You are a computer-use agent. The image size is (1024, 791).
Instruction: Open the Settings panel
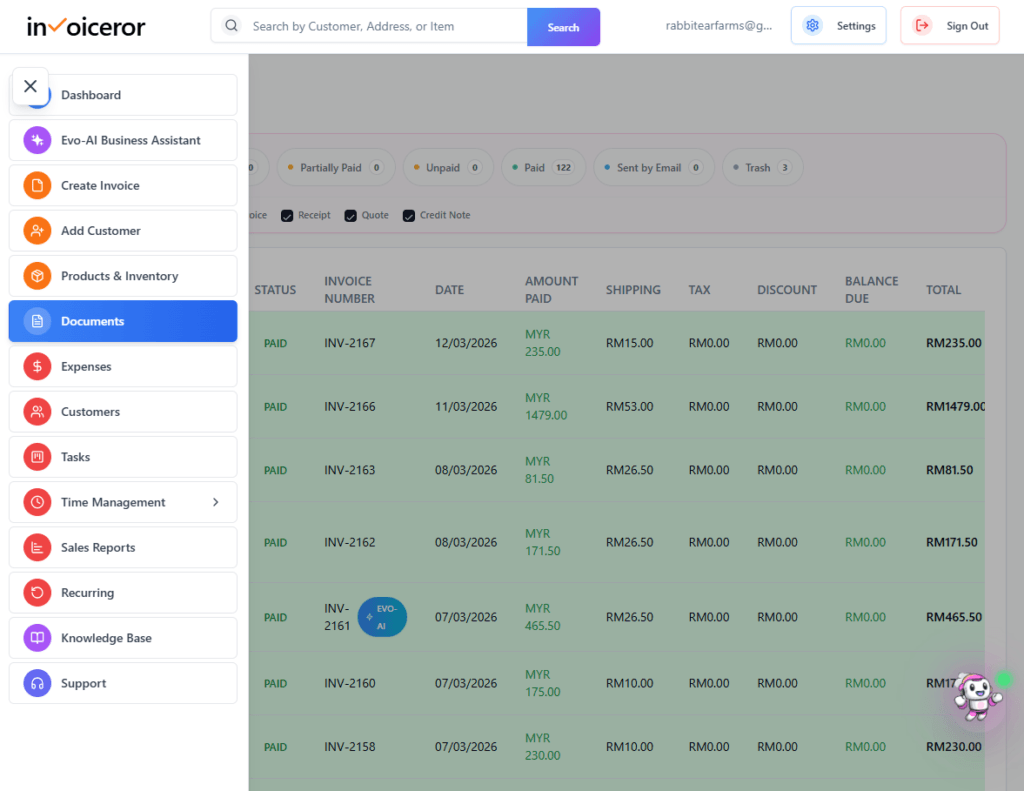coord(838,24)
